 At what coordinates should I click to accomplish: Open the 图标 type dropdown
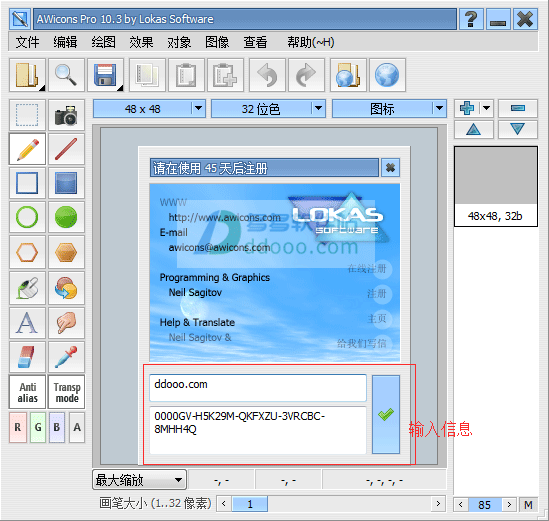389,109
